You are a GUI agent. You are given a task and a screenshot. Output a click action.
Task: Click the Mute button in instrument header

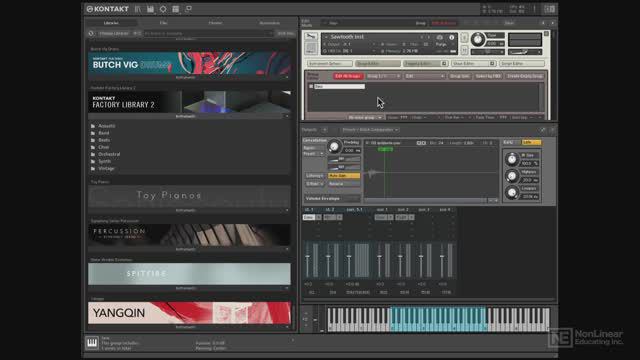pos(464,50)
